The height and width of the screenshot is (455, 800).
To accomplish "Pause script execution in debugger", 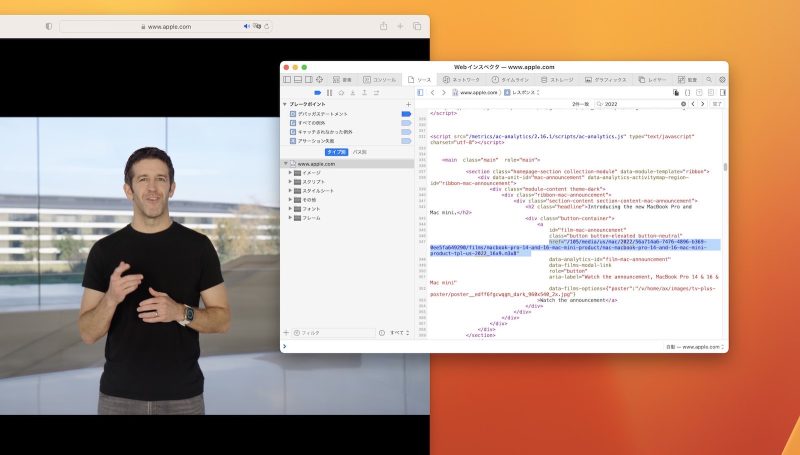I will [329, 92].
